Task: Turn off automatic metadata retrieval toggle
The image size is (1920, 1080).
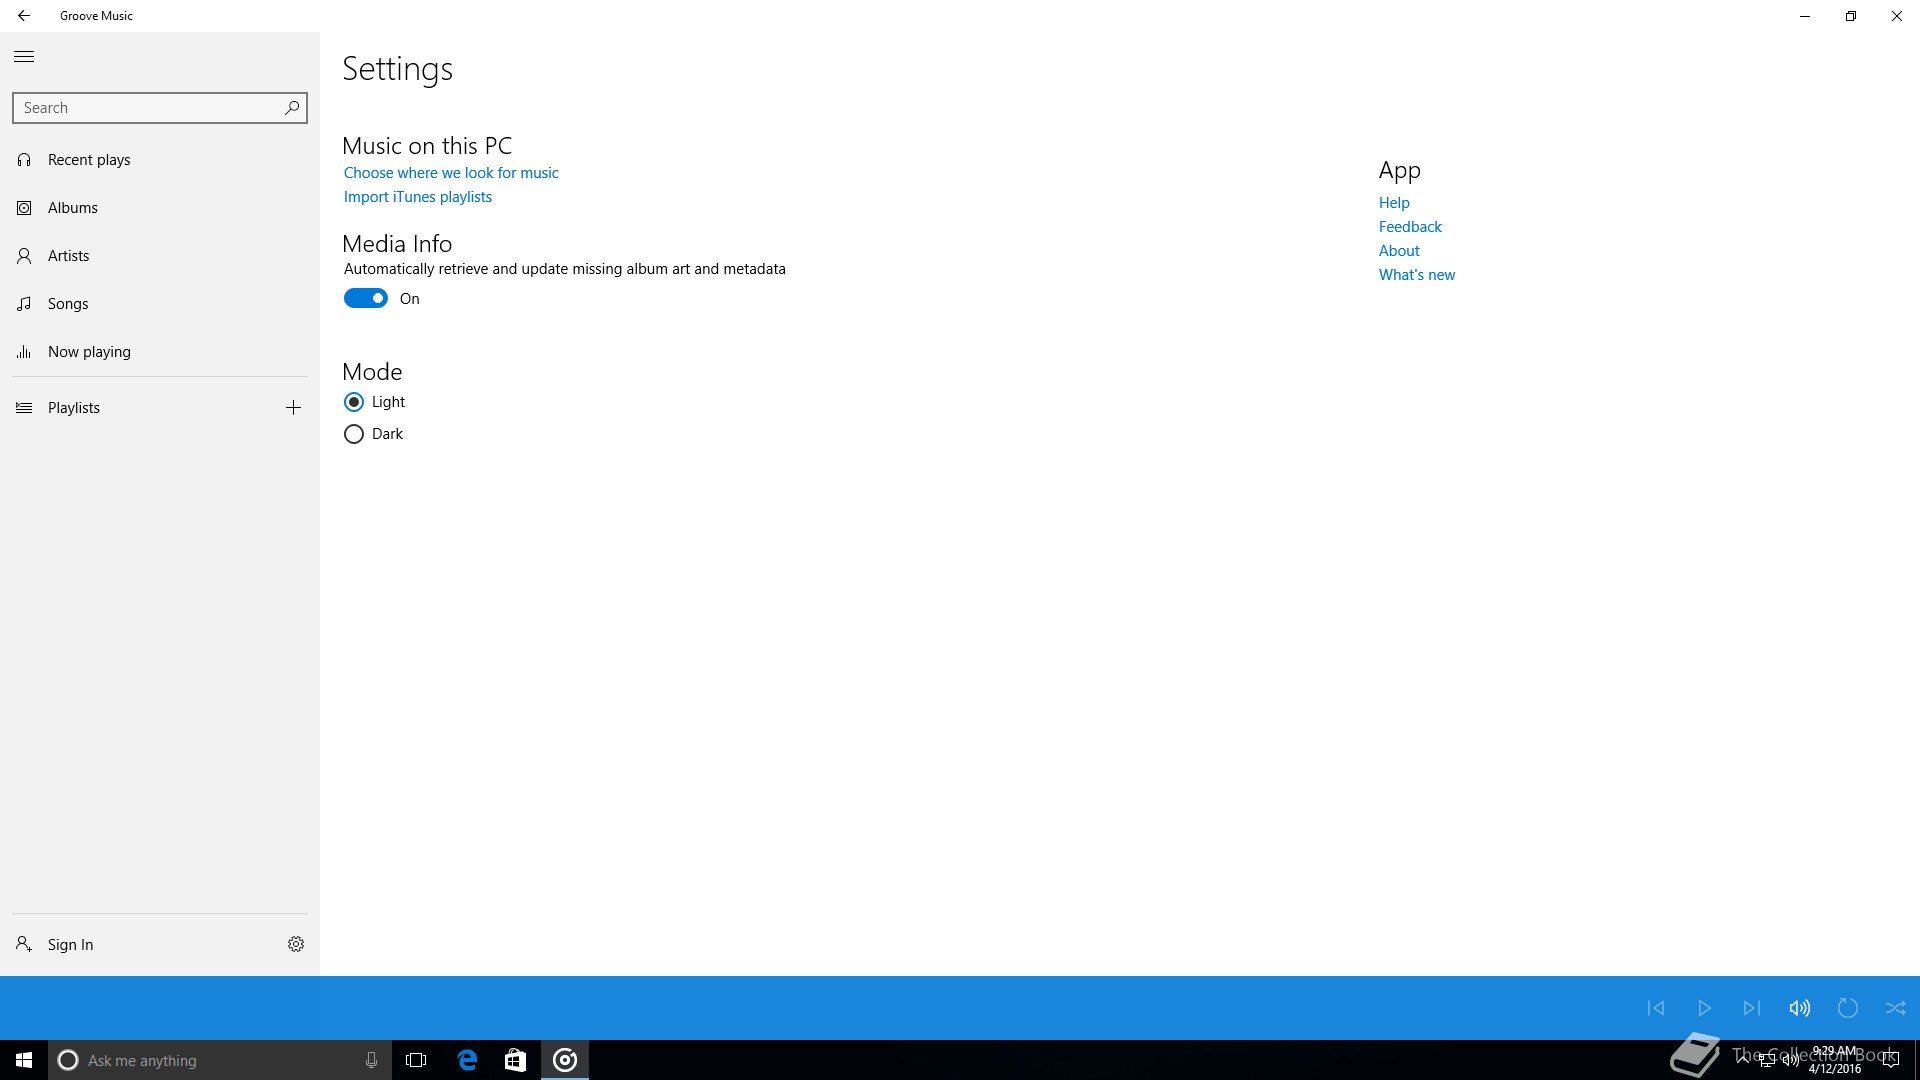Action: coord(366,298)
